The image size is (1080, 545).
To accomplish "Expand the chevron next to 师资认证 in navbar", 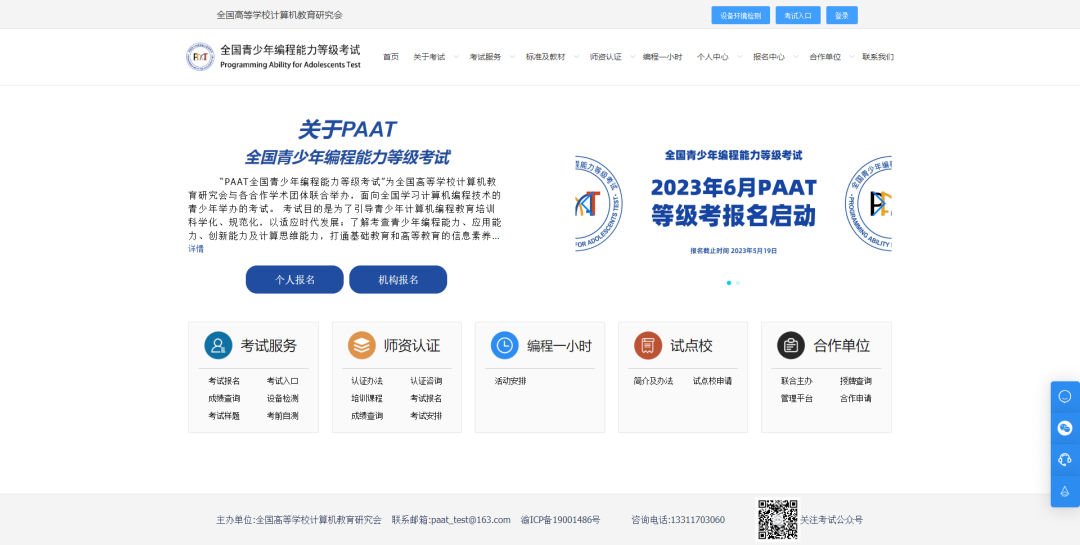I will pyautogui.click(x=632, y=57).
